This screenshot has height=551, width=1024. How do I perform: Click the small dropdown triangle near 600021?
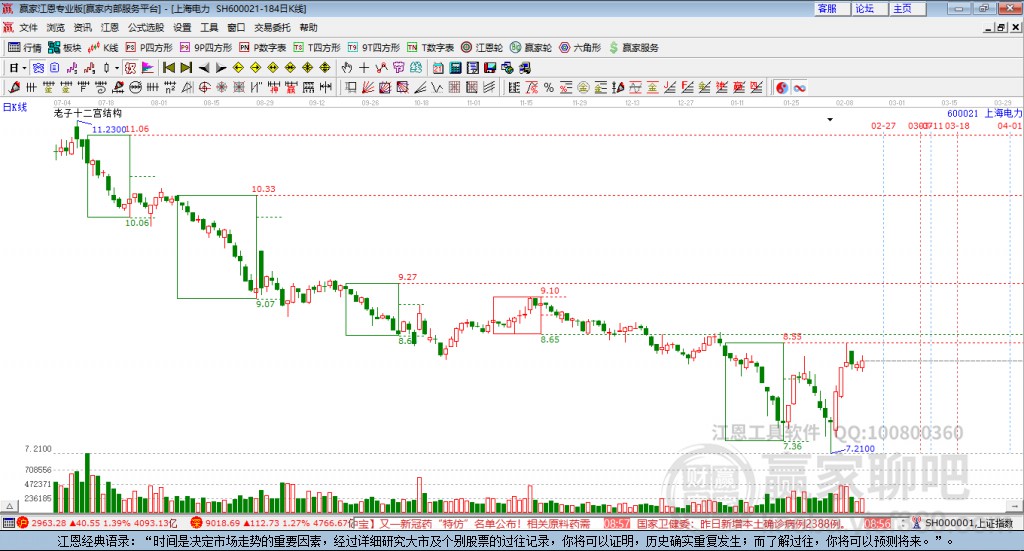point(830,119)
